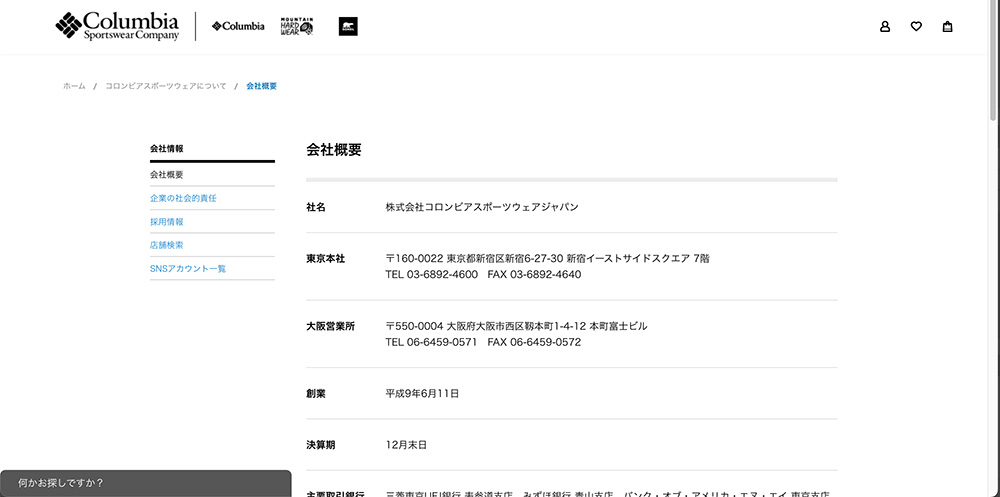
Task: Go to ホーム breadcrumb
Action: 74,86
